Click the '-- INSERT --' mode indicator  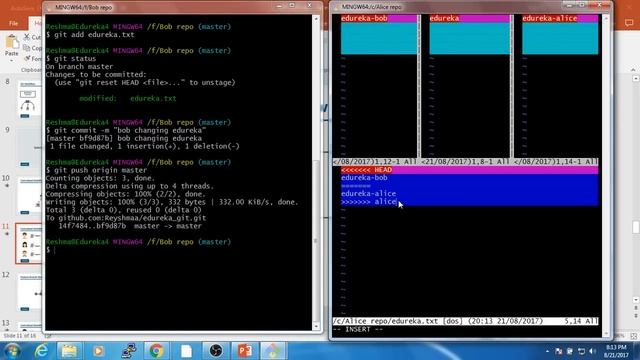[358, 329]
